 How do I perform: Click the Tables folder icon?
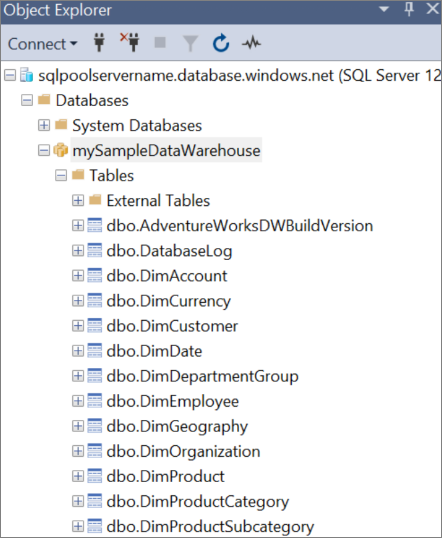pyautogui.click(x=78, y=175)
